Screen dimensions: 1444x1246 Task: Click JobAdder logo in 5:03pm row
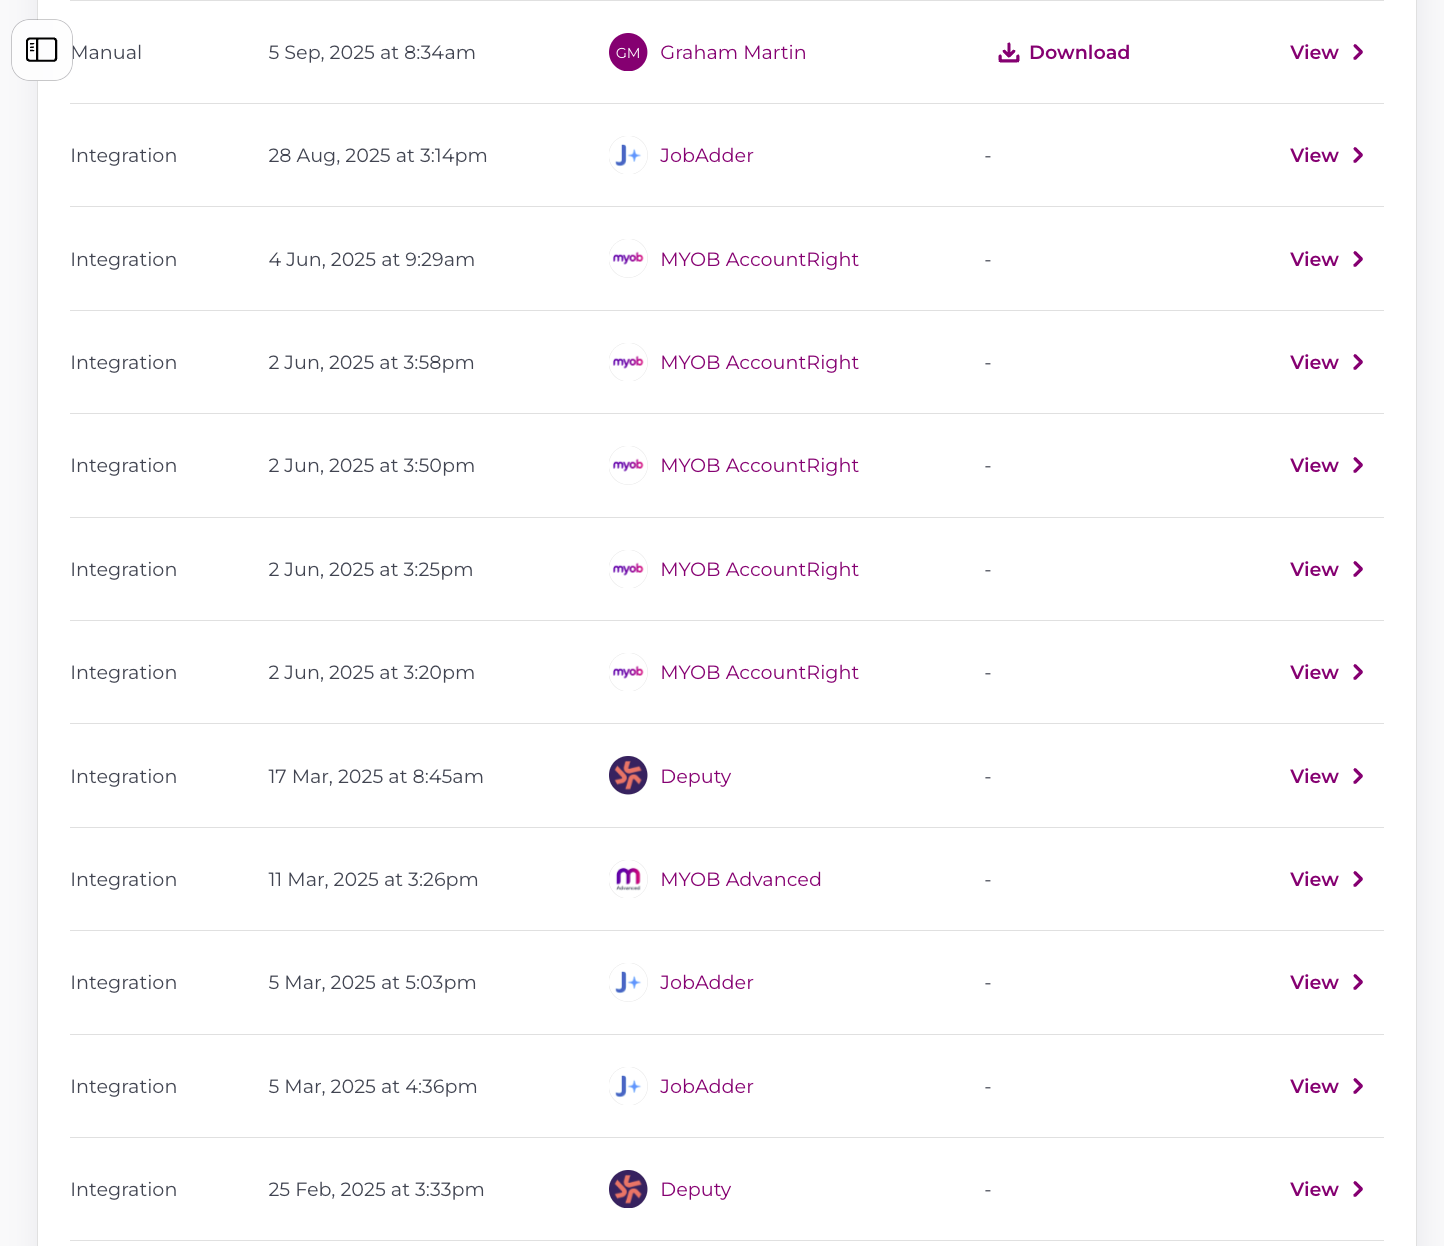pos(628,983)
